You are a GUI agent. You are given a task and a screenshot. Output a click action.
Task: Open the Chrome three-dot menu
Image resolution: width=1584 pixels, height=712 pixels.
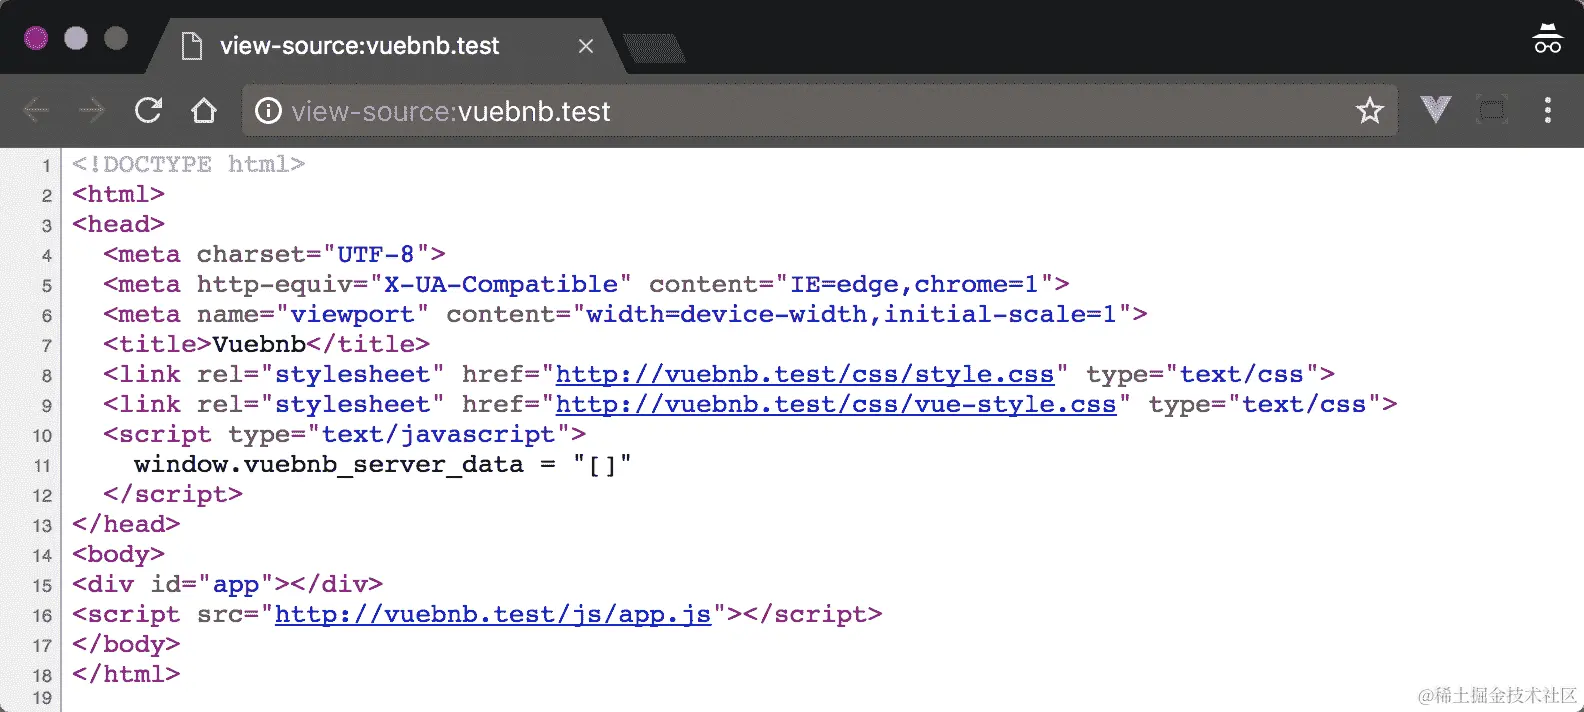click(1548, 110)
